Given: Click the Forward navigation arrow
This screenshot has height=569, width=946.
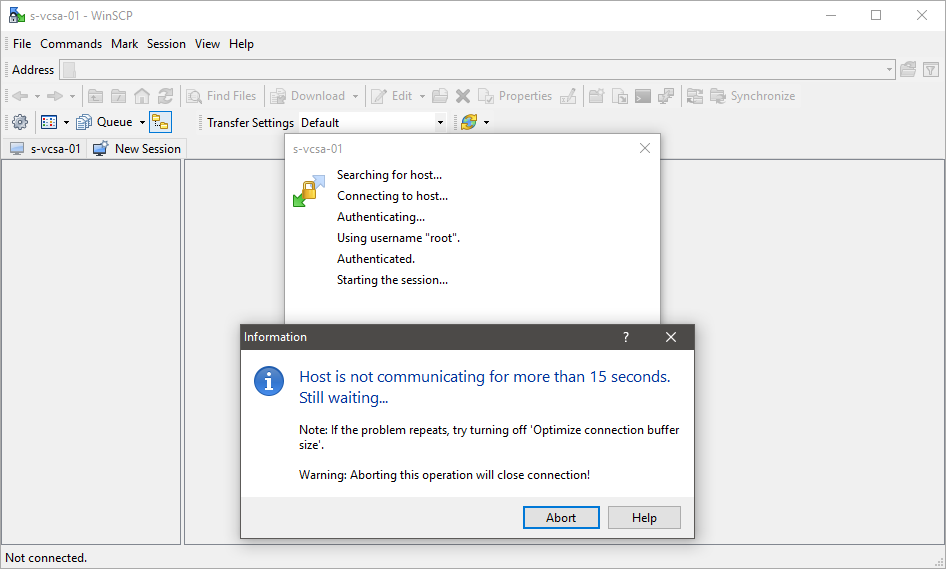Looking at the screenshot, I should coord(55,96).
